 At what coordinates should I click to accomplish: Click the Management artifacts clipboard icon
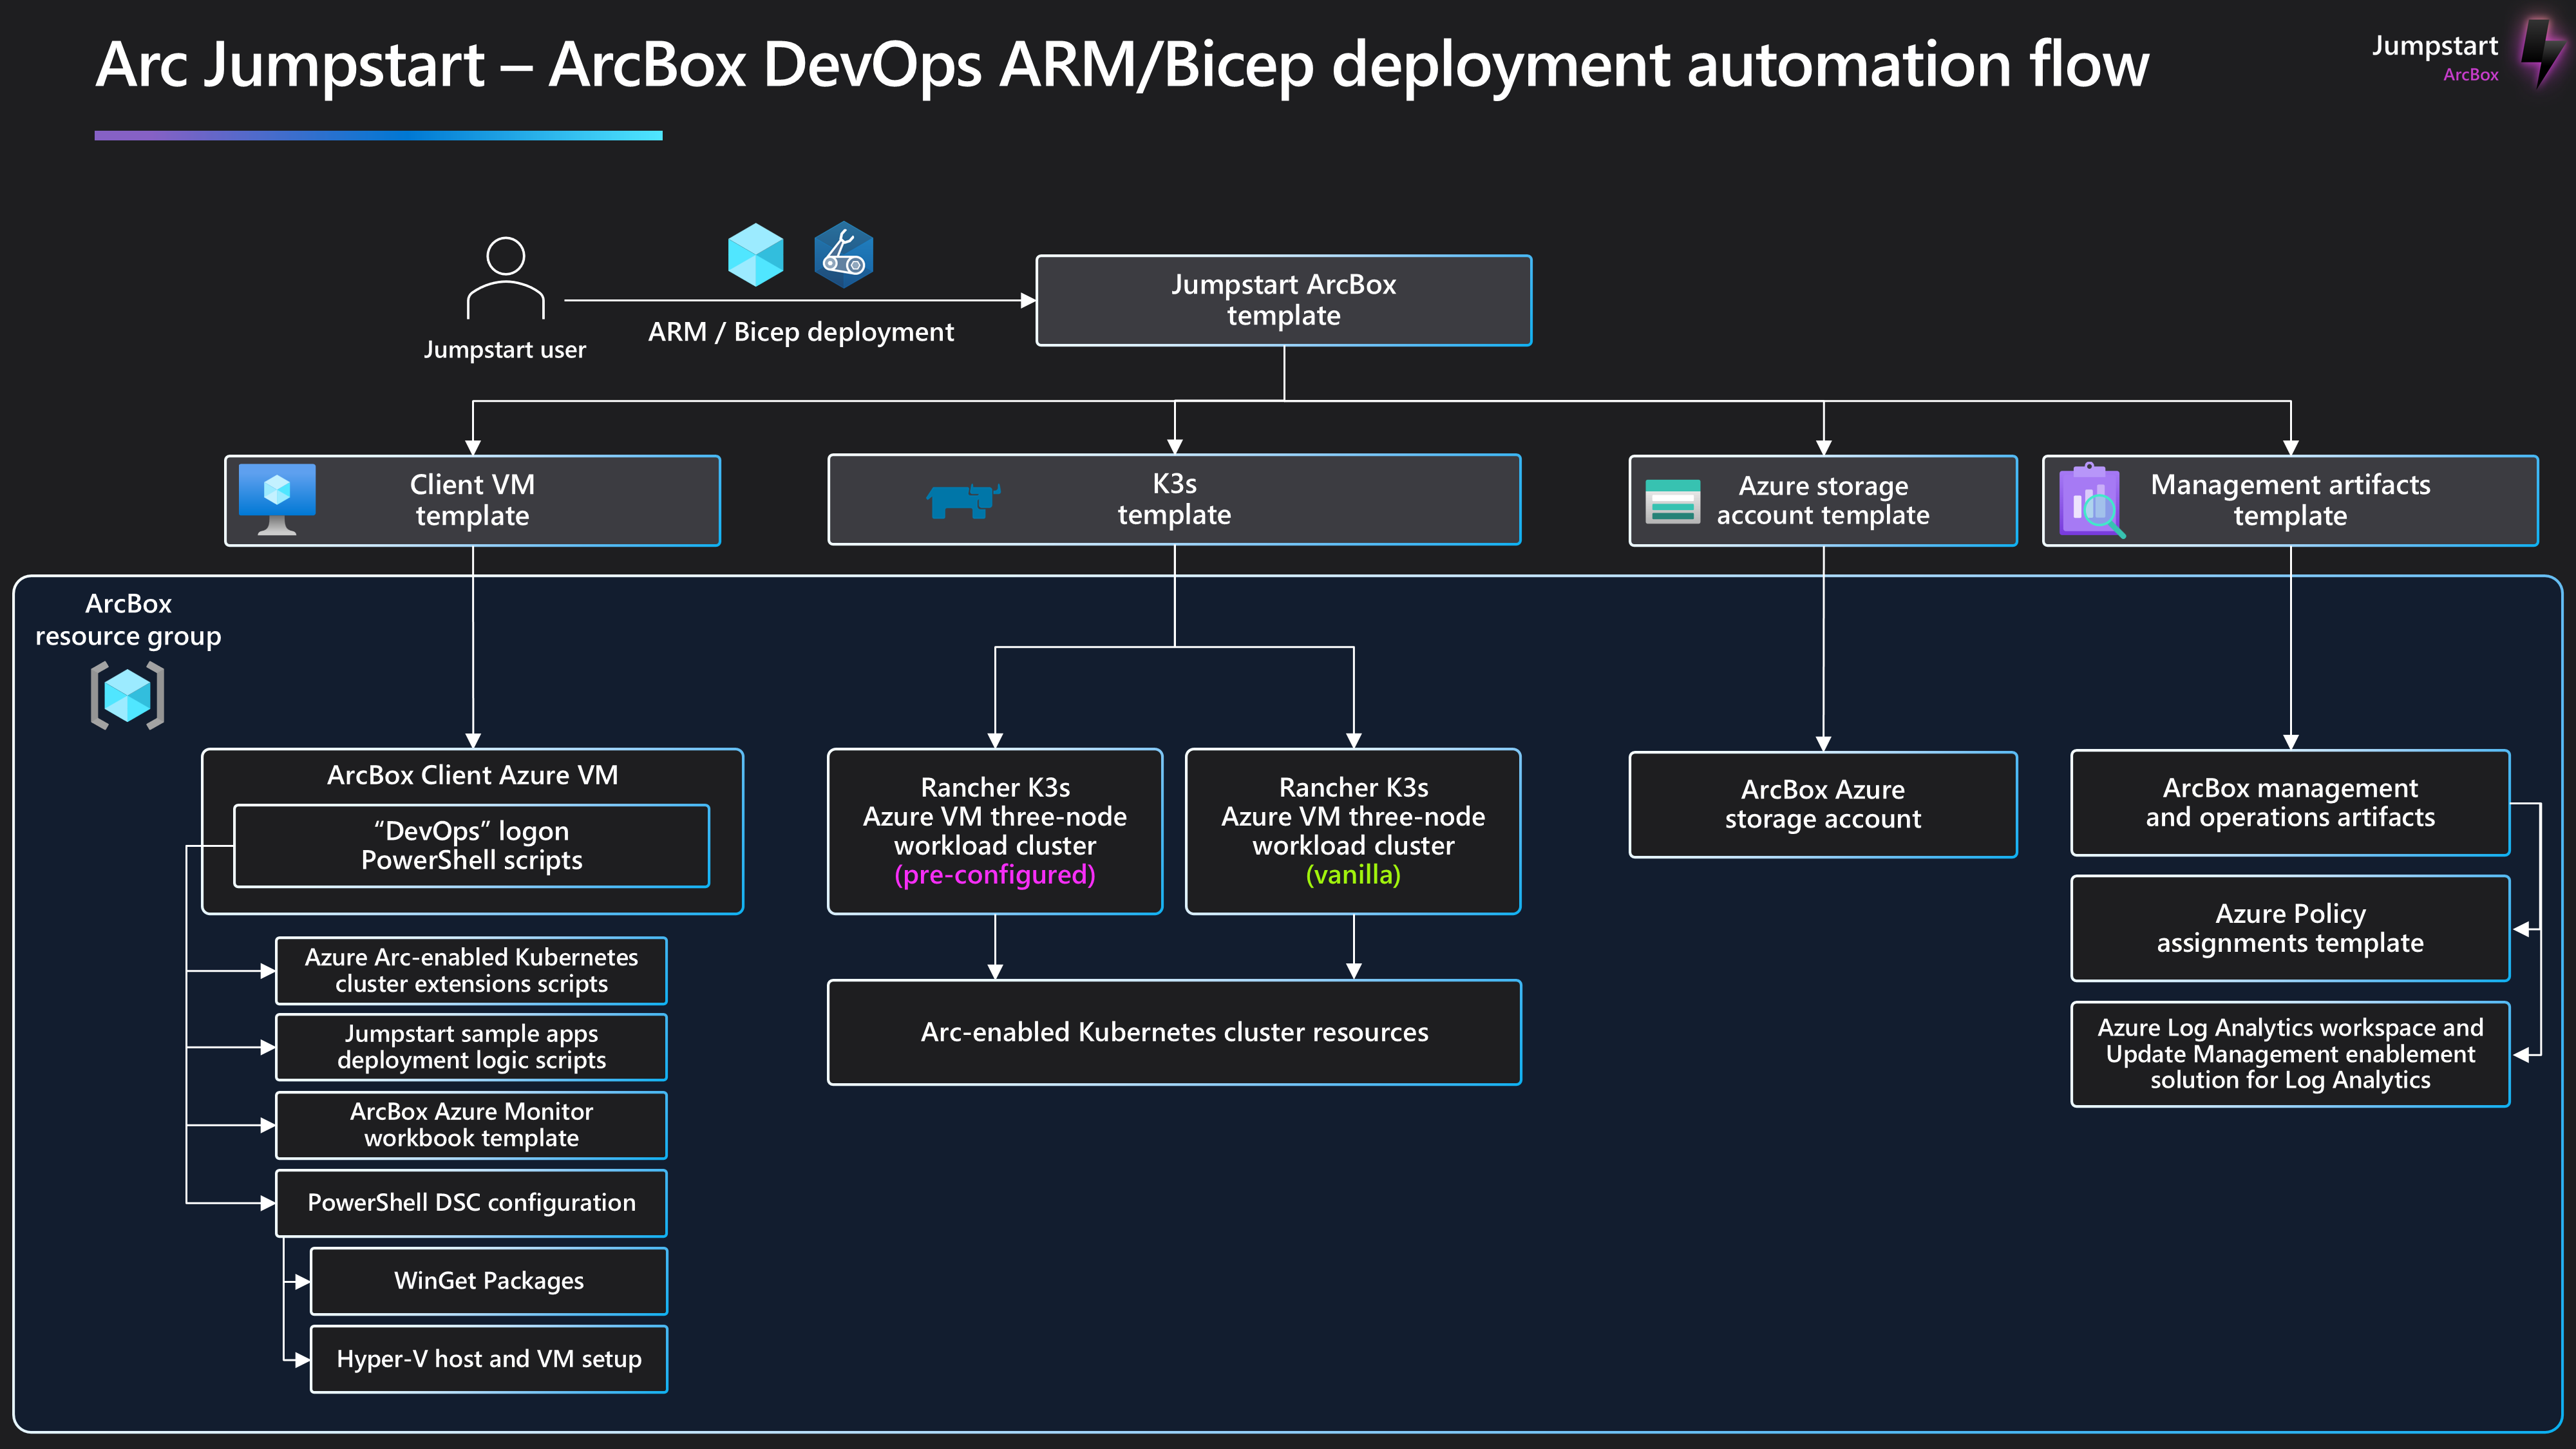pos(2091,500)
